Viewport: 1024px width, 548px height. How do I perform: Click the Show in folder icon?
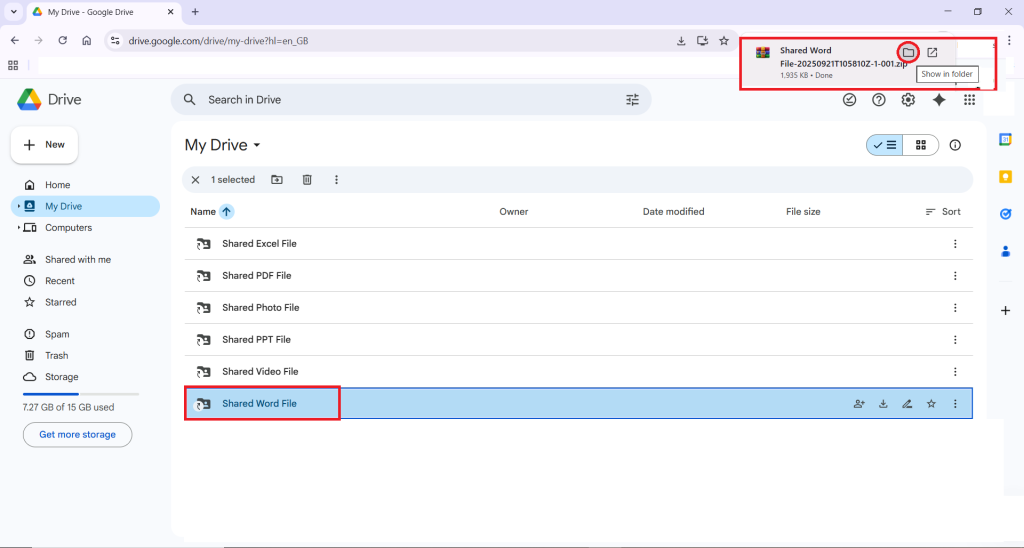(908, 52)
